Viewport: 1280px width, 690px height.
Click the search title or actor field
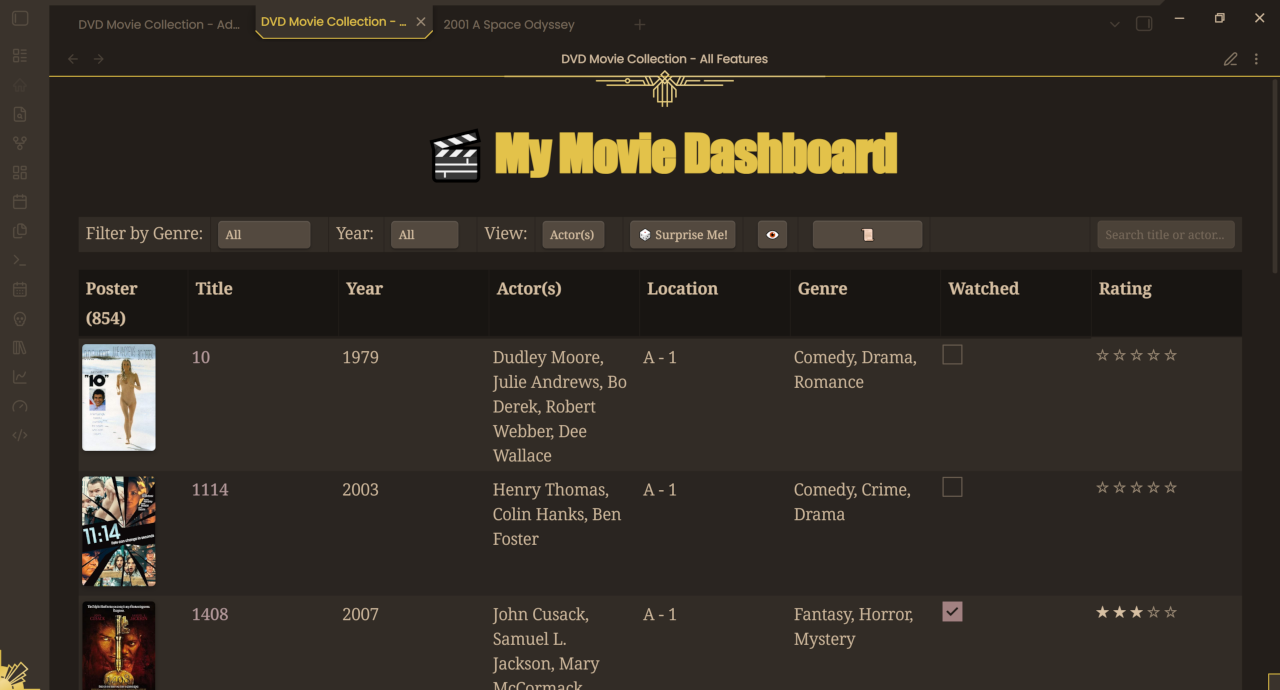click(1166, 234)
